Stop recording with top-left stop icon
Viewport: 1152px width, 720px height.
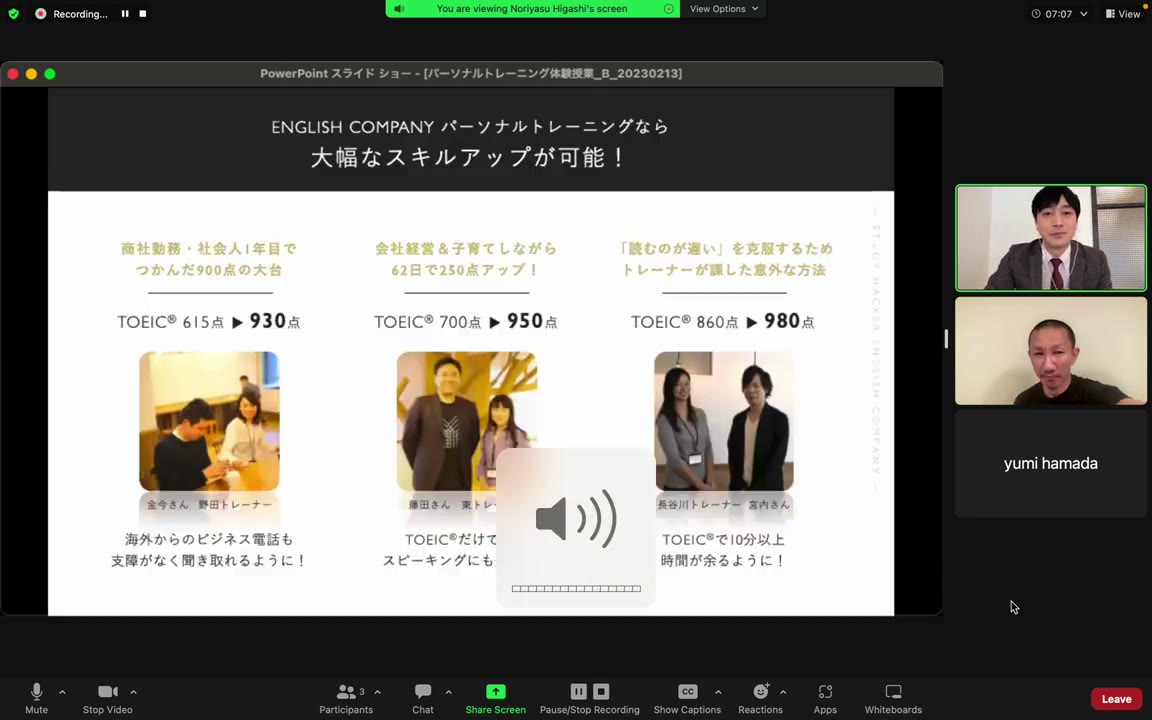point(143,13)
